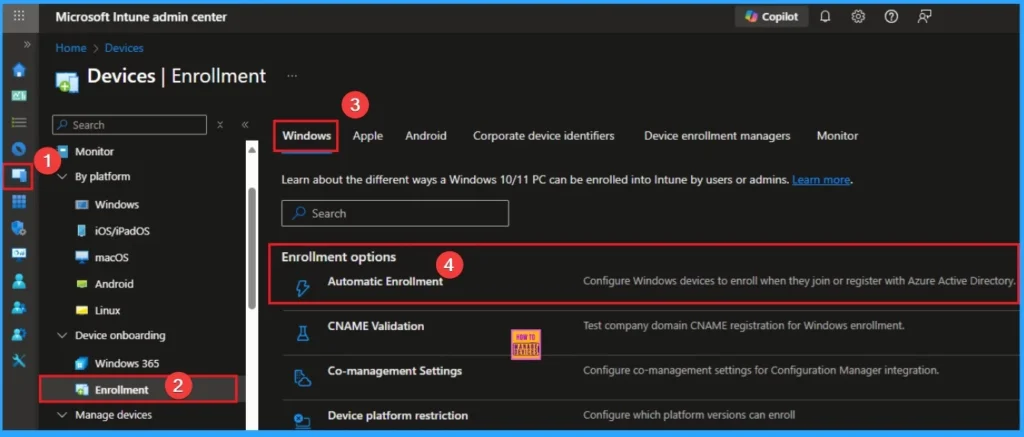Click the Device platform restriction icon
This screenshot has height=437, width=1024.
tap(302, 421)
